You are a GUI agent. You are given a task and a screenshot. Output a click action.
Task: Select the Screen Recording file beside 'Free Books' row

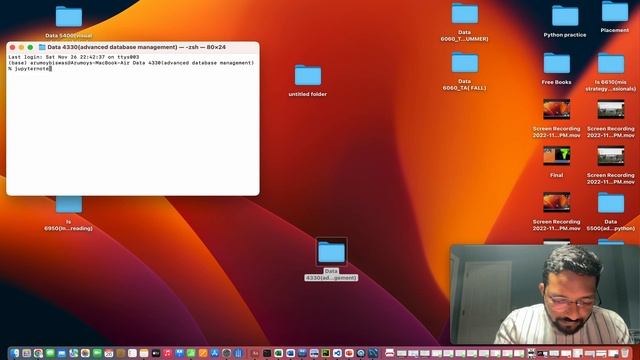(x=556, y=118)
